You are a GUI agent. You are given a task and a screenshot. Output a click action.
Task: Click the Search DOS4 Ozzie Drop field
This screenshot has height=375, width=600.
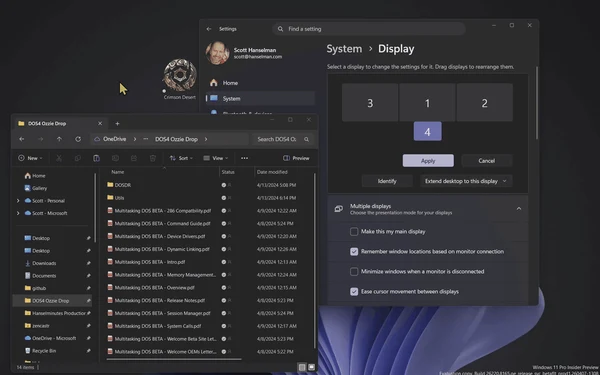tap(283, 139)
